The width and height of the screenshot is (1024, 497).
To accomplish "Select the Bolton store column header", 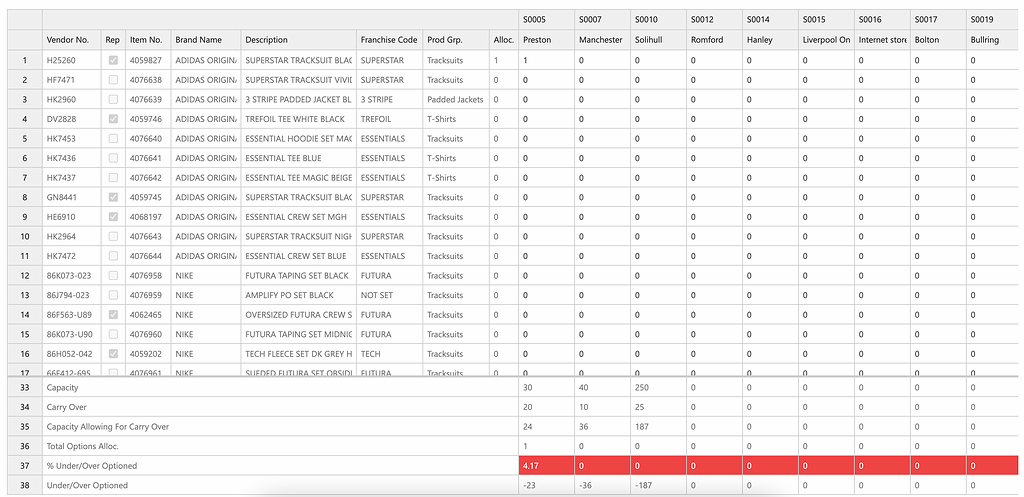I will click(x=939, y=40).
